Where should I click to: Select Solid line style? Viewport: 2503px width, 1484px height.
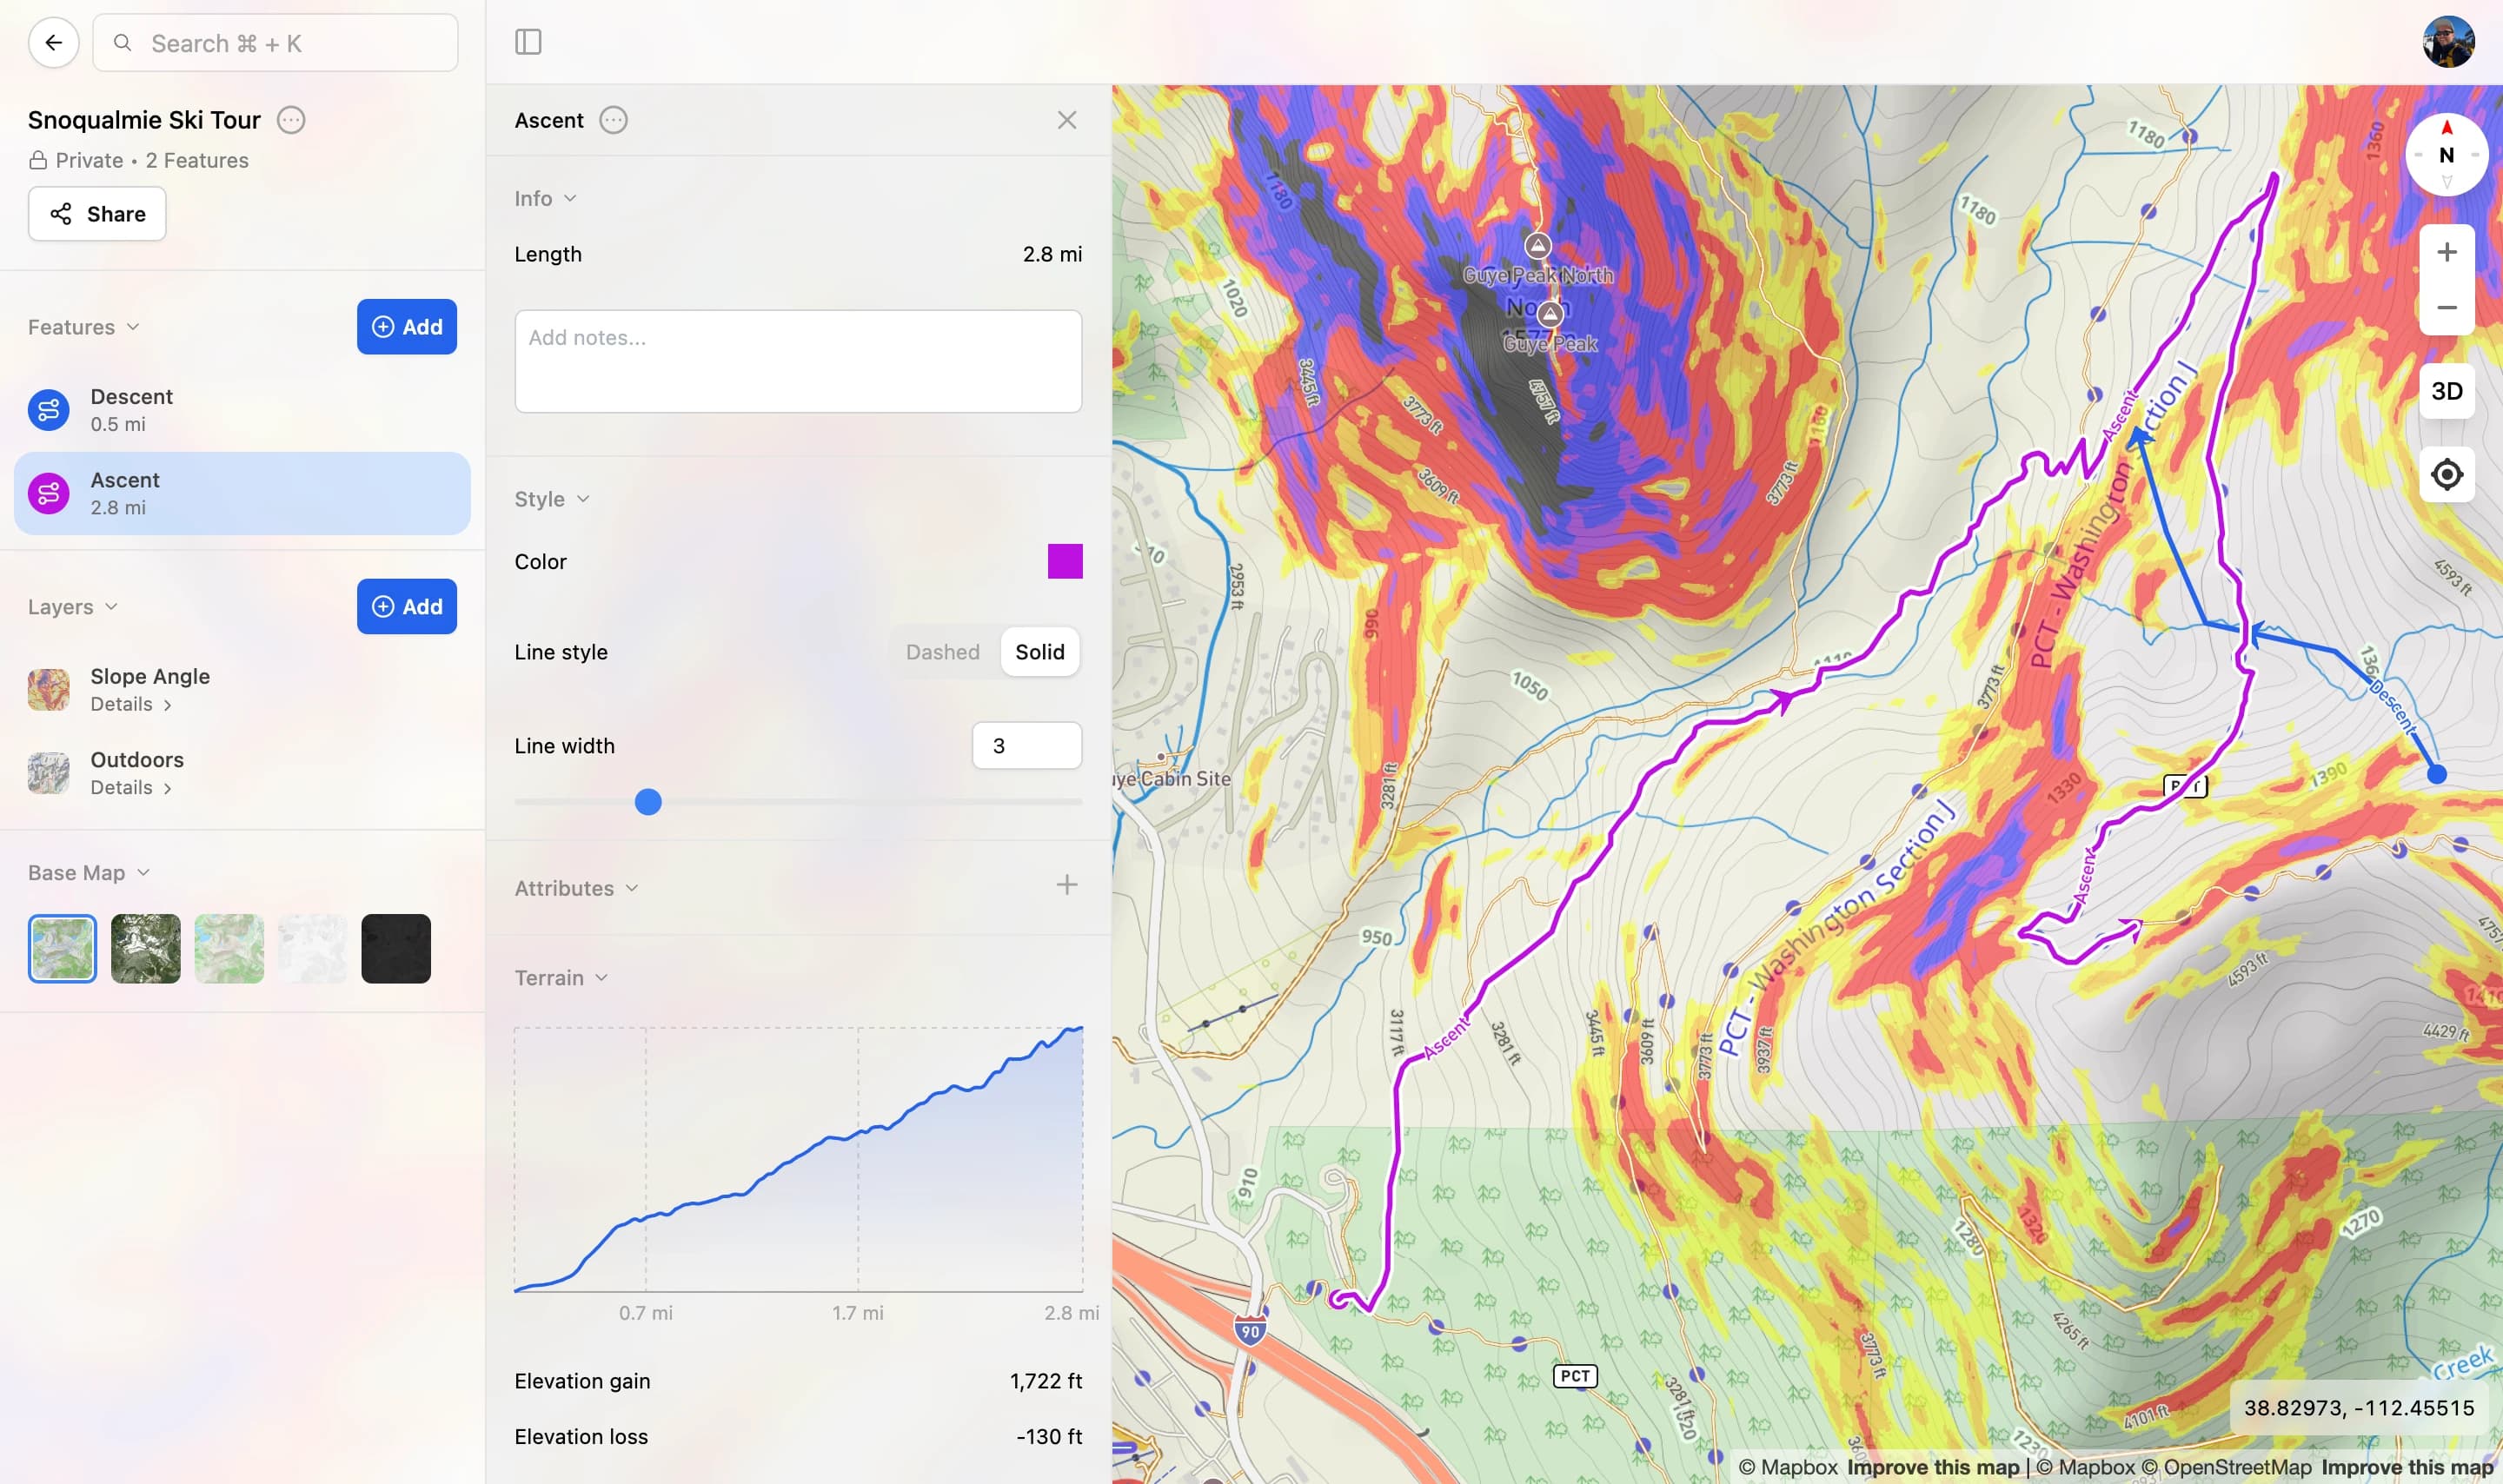[1039, 652]
